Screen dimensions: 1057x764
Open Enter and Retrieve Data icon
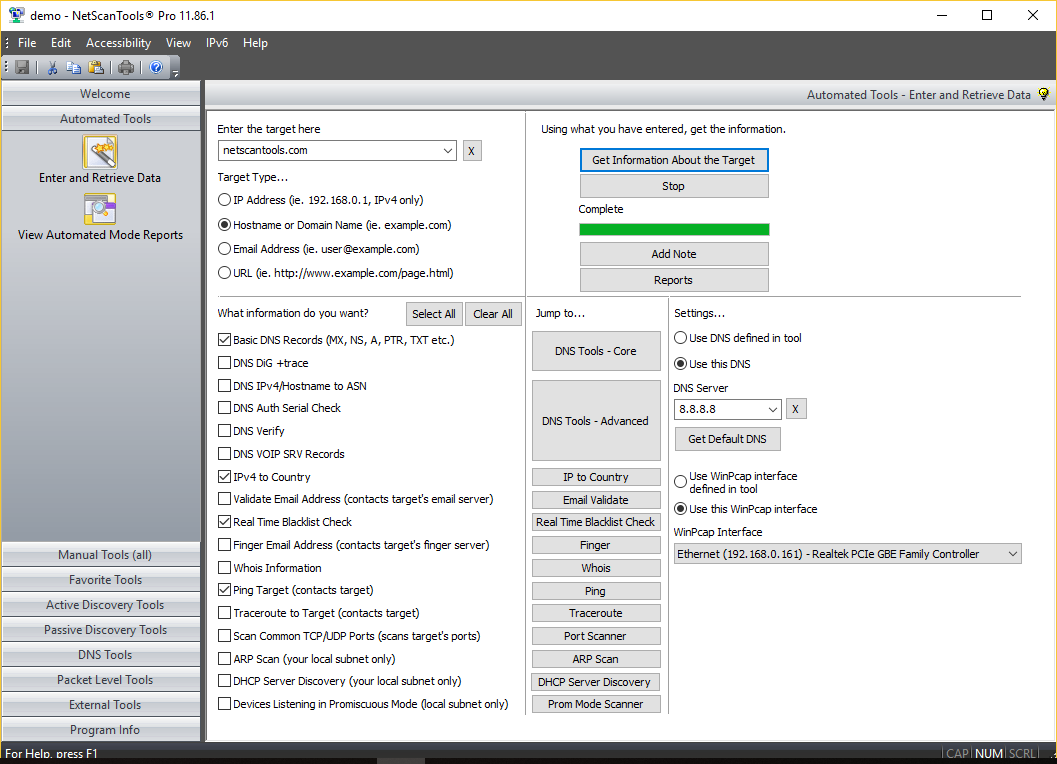coord(100,152)
